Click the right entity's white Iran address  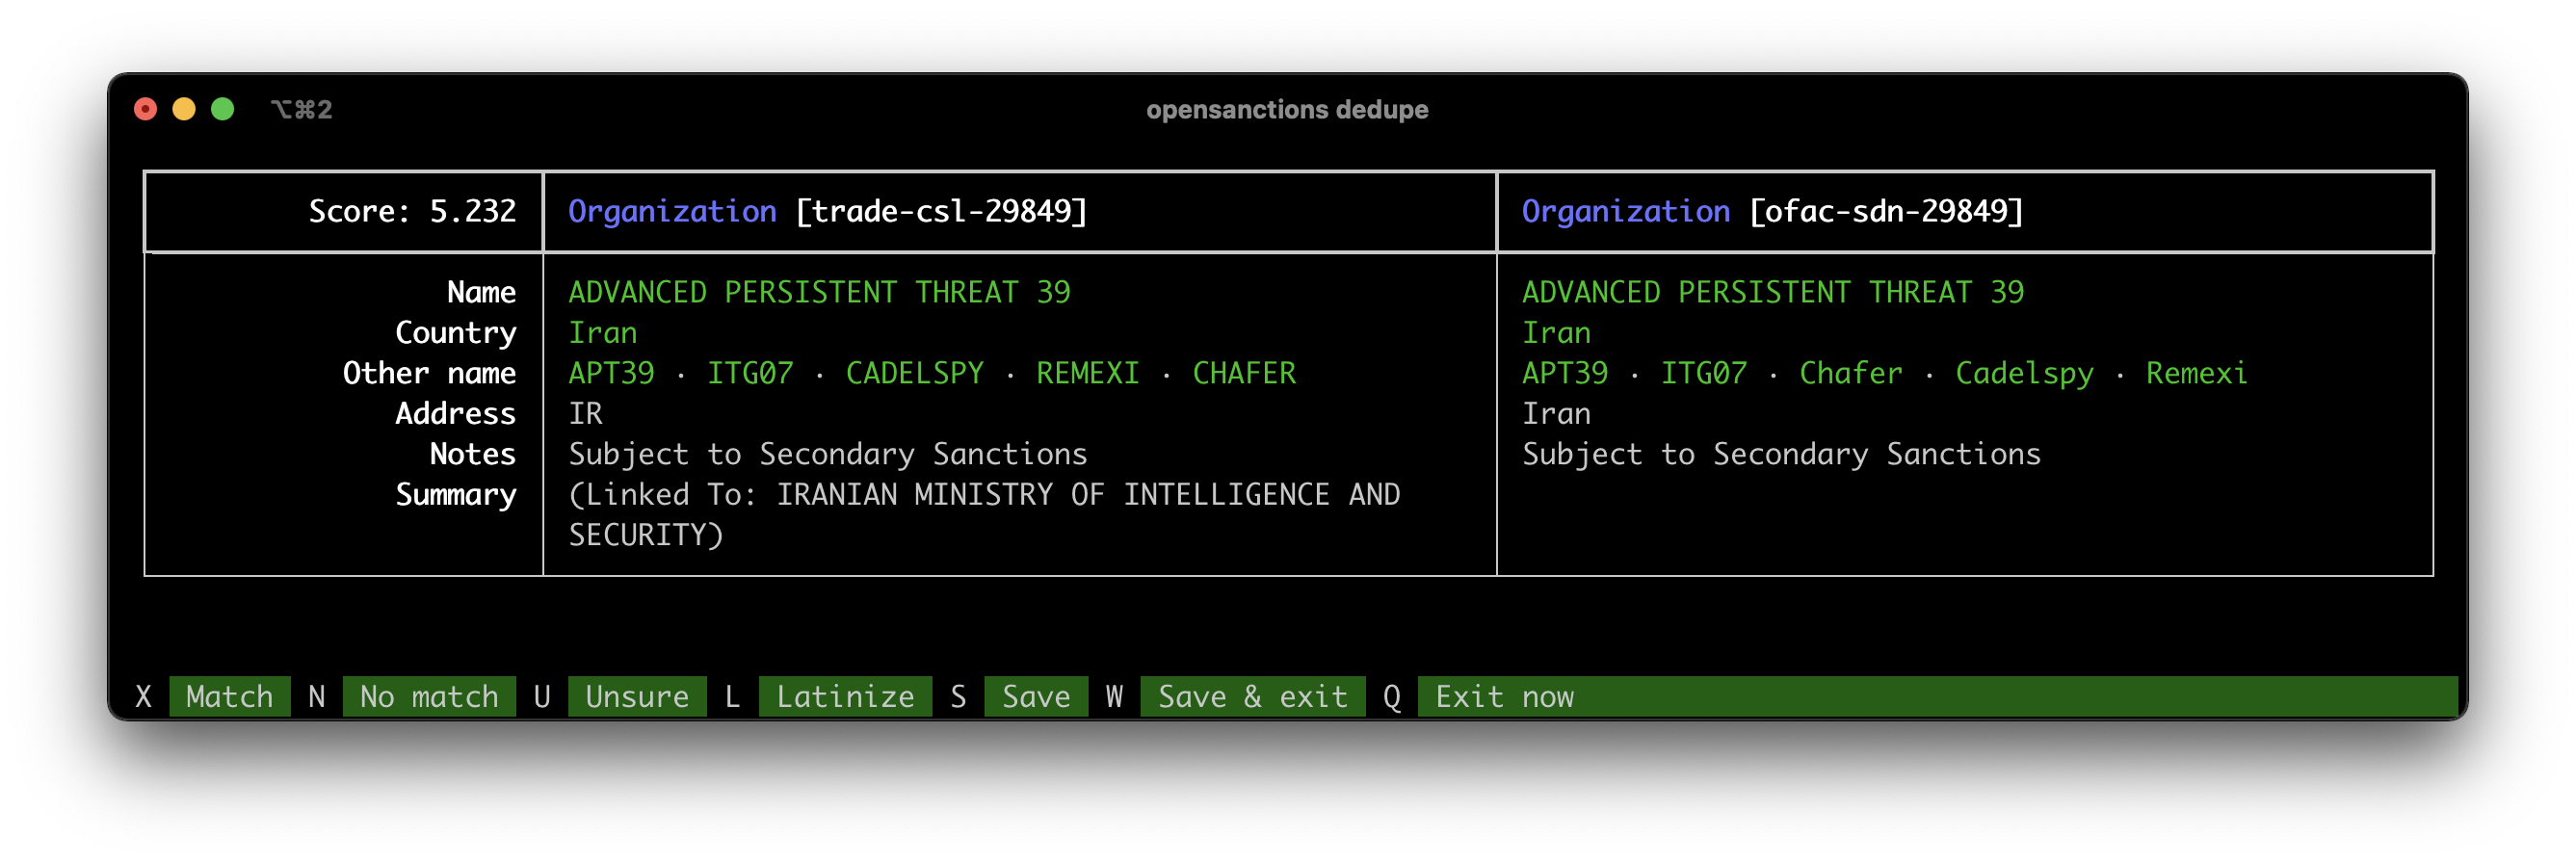(1557, 413)
